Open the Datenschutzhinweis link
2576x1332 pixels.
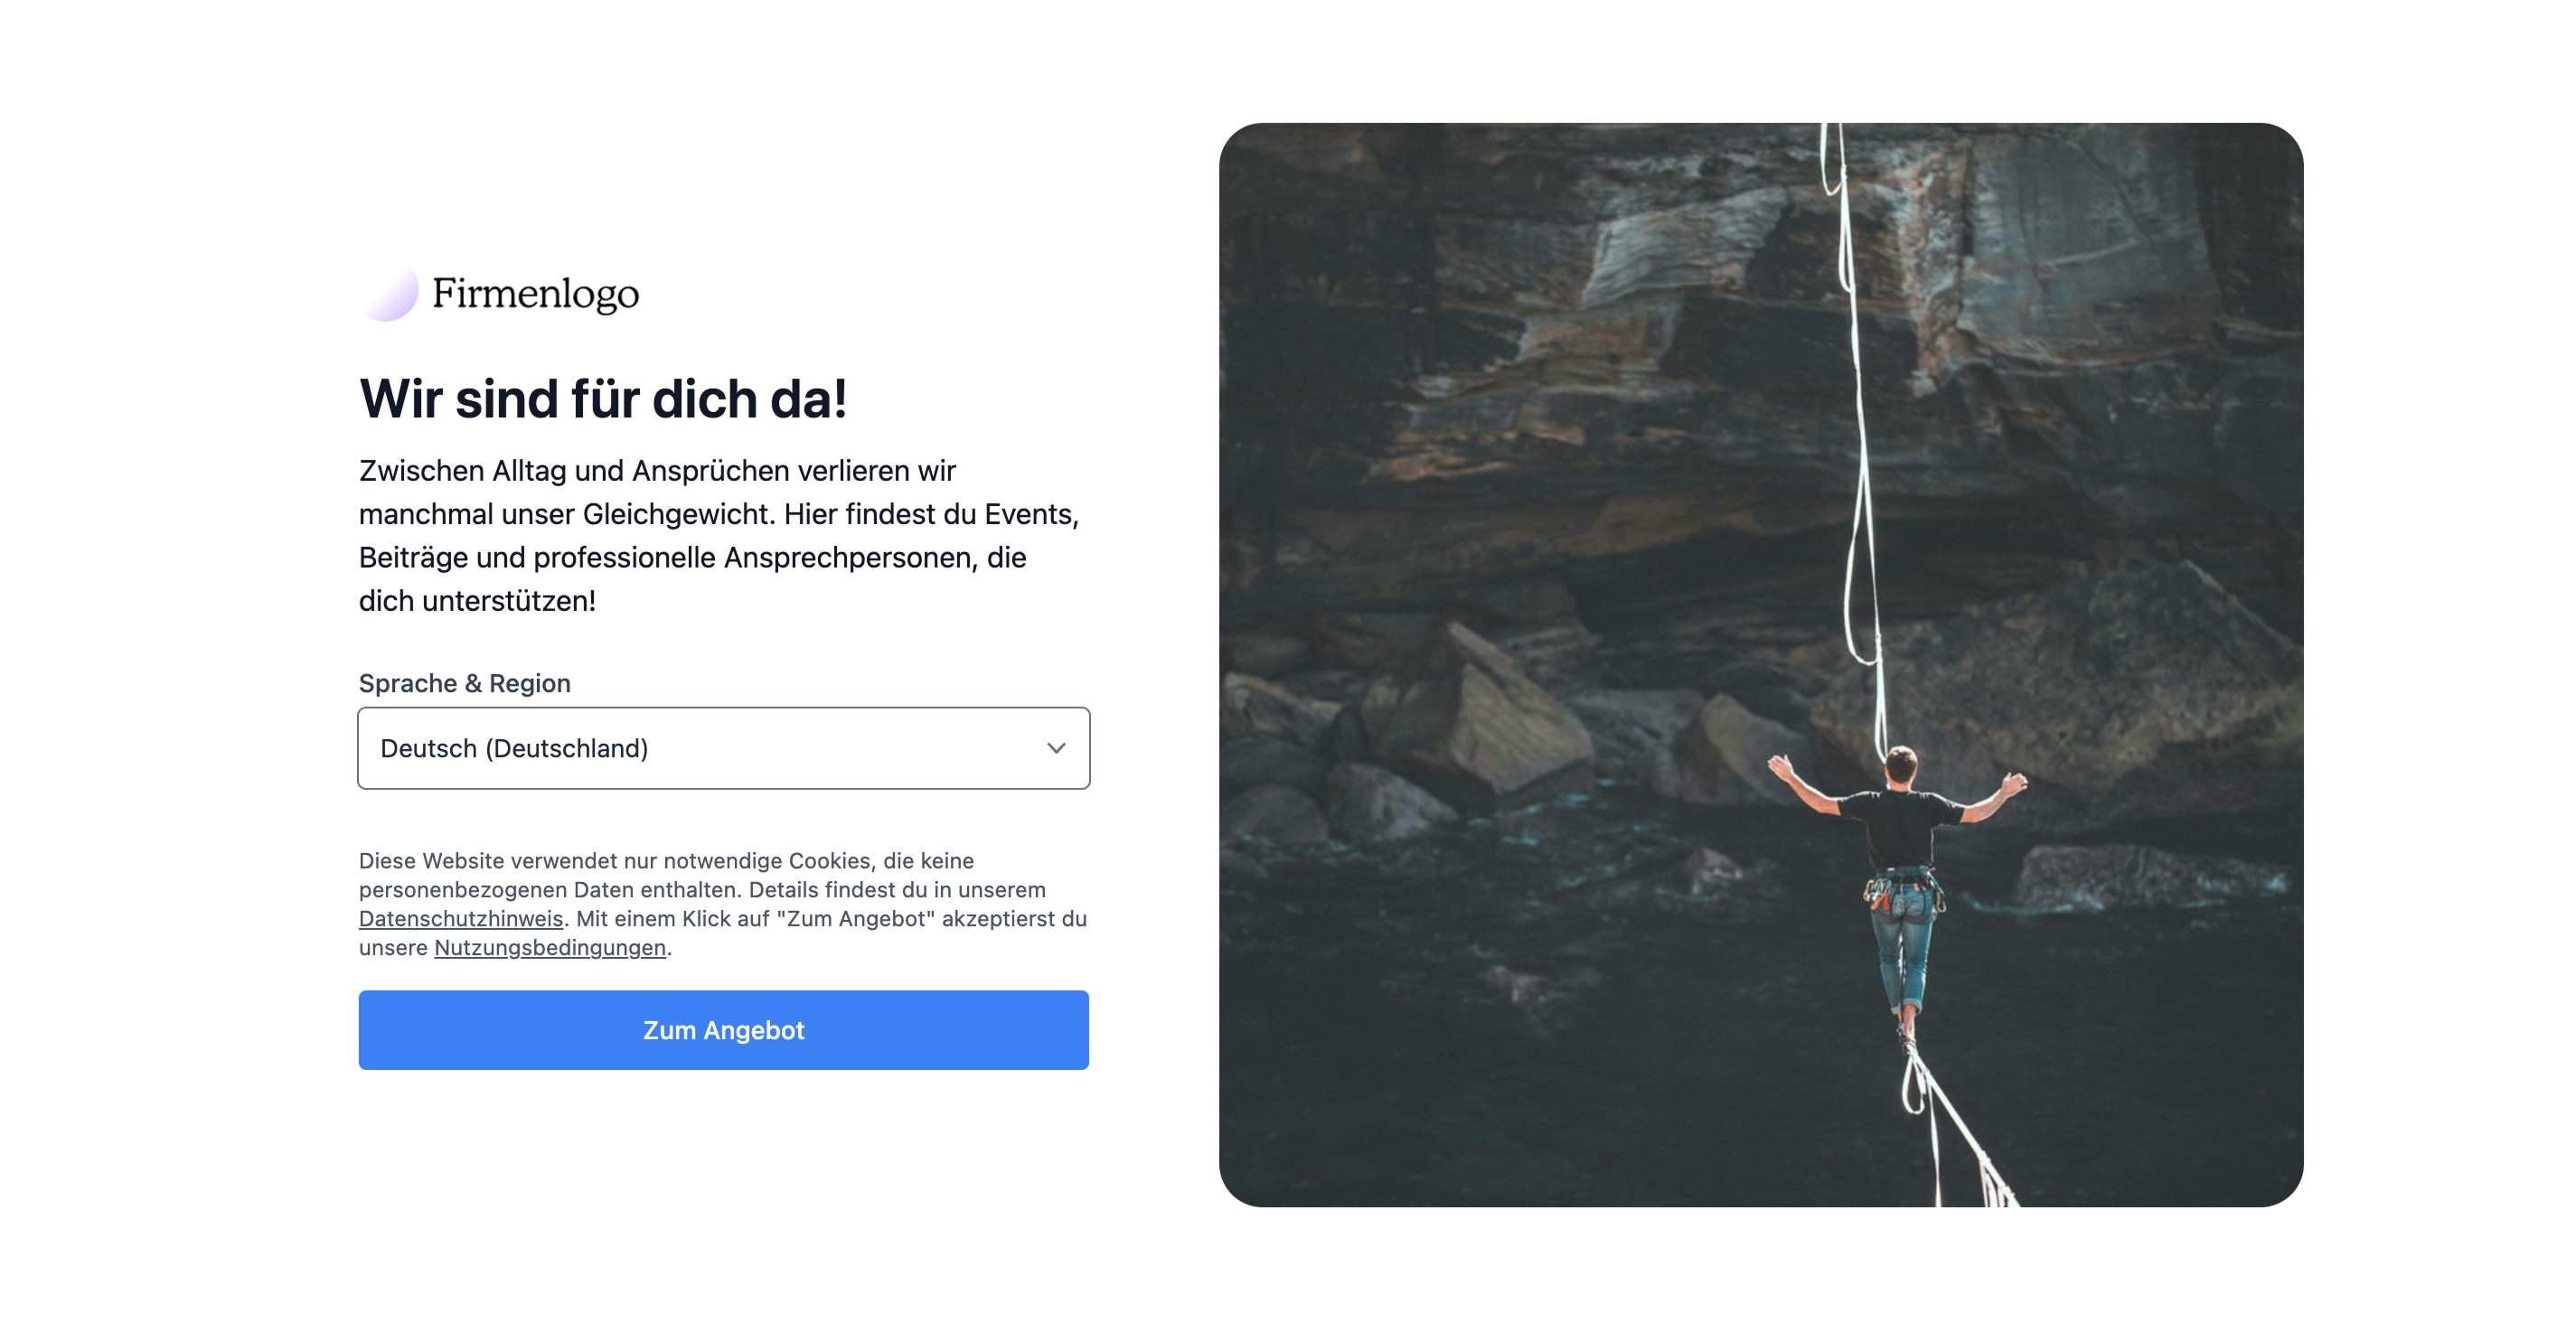coord(461,918)
